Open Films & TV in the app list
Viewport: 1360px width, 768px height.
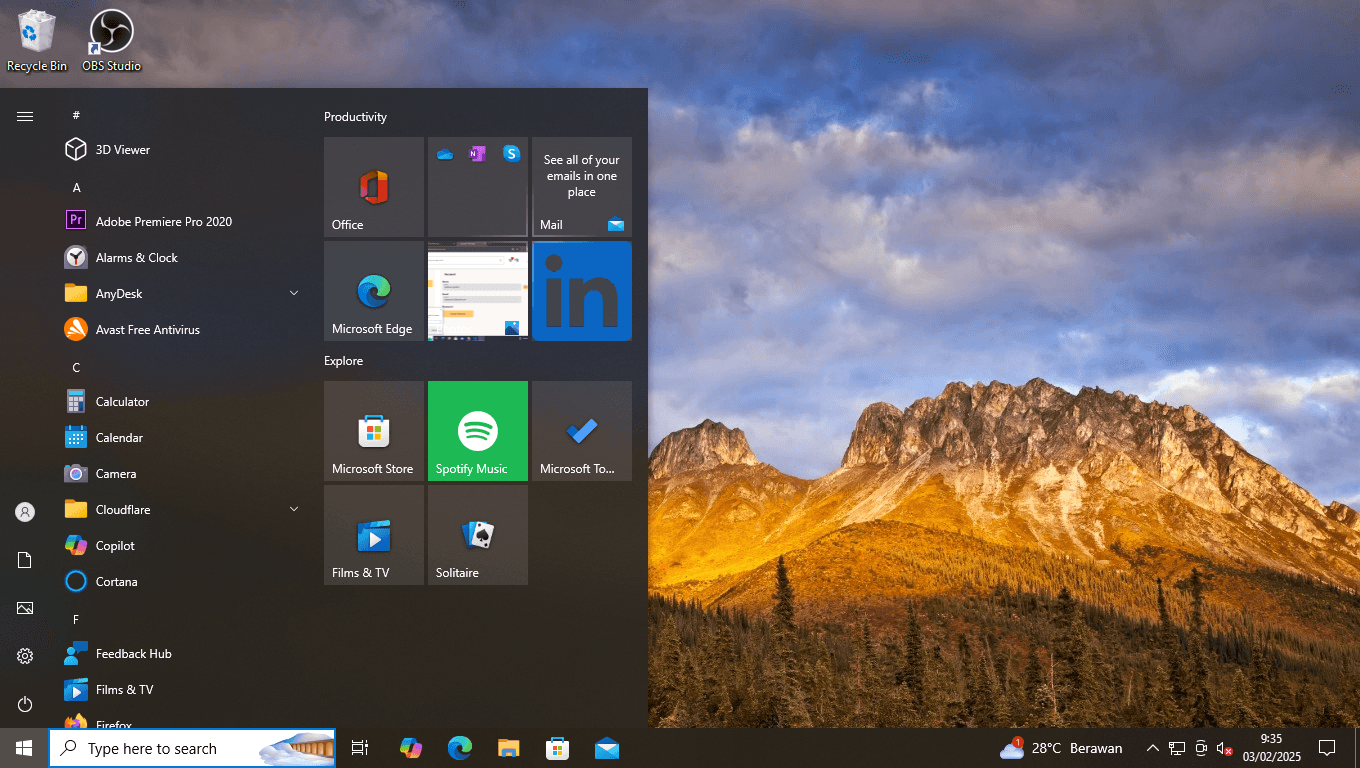[x=180, y=690]
